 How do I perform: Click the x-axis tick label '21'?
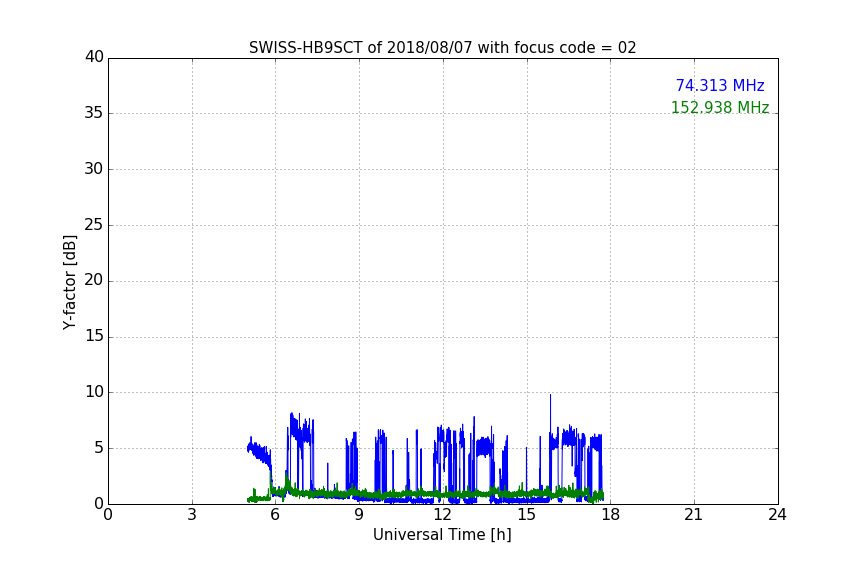(694, 515)
